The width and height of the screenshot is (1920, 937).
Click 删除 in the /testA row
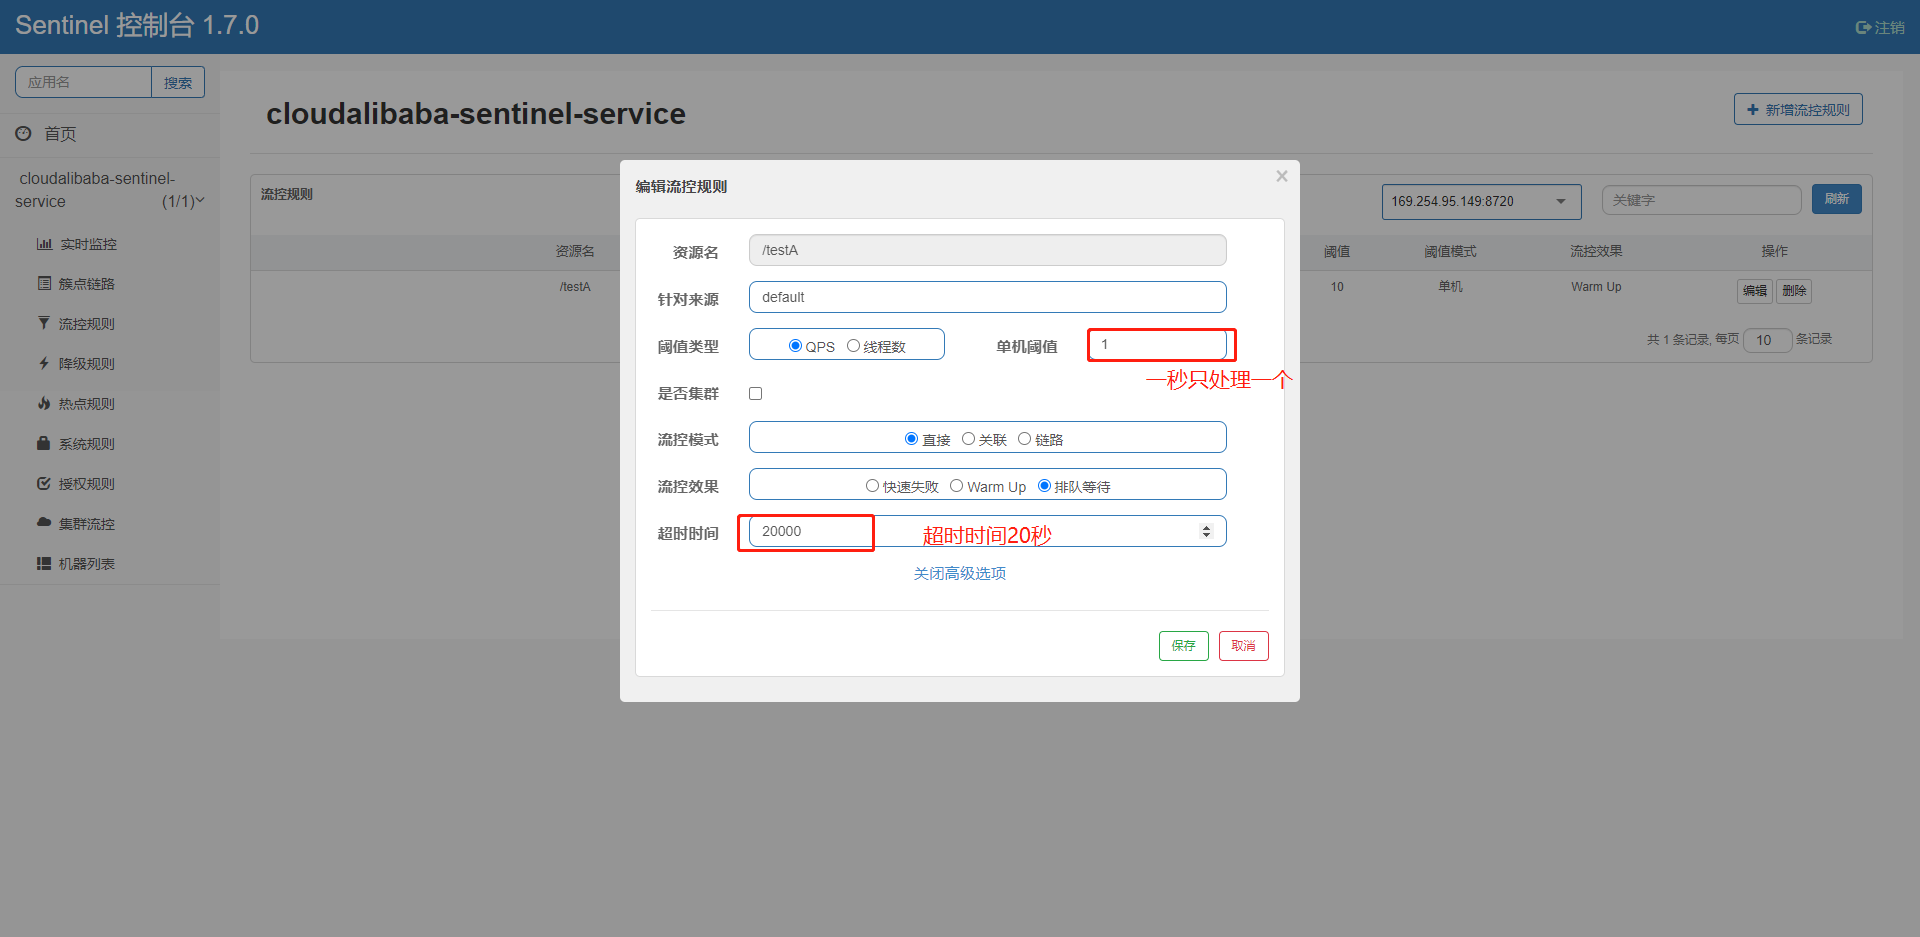click(1795, 291)
